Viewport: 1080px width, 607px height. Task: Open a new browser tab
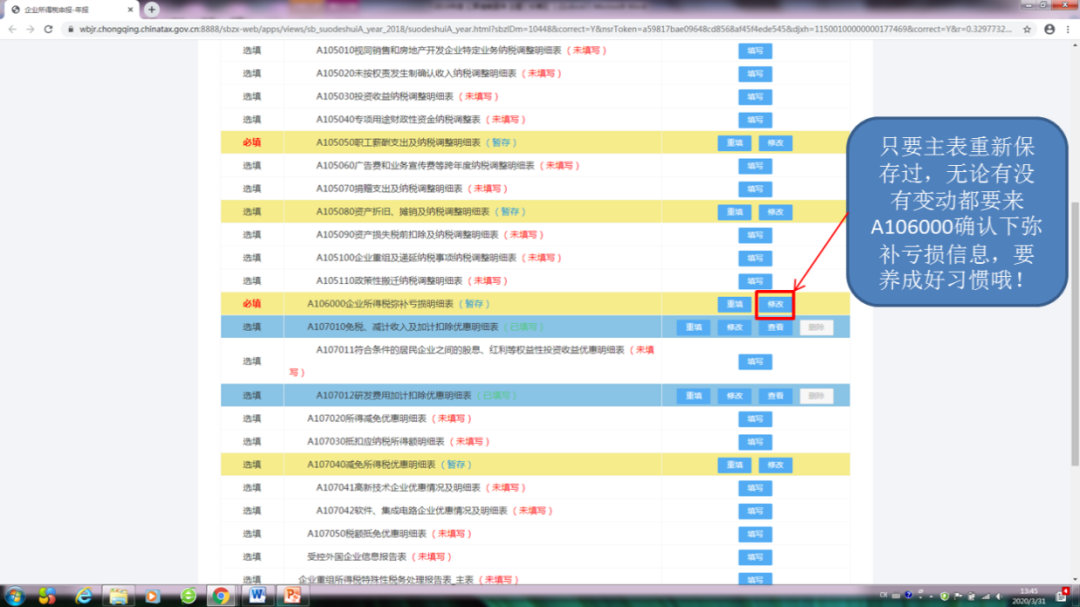pos(152,9)
